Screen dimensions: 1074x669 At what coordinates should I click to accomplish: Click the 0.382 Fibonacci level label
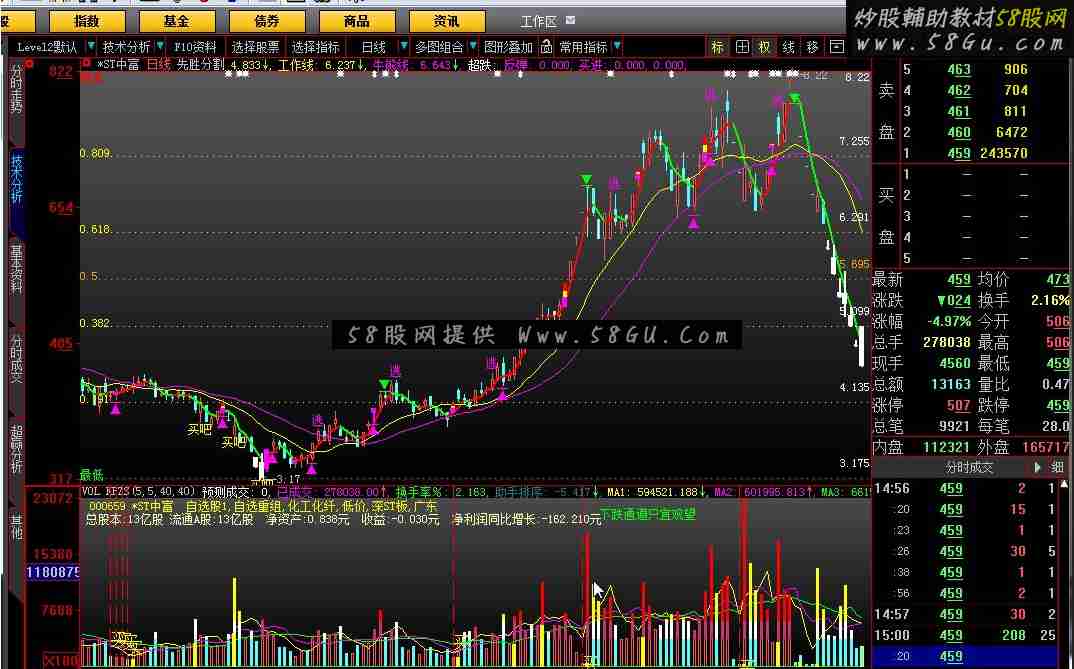click(96, 323)
